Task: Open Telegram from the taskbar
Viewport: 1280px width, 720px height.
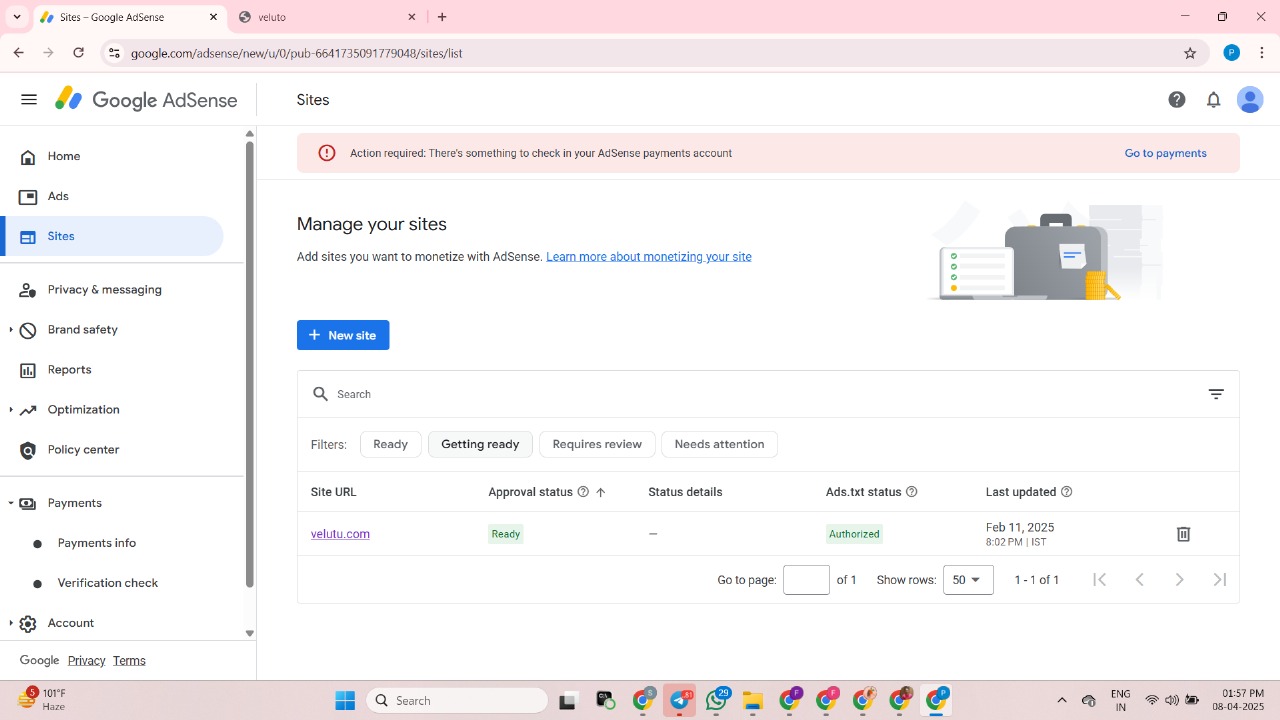Action: pos(680,701)
